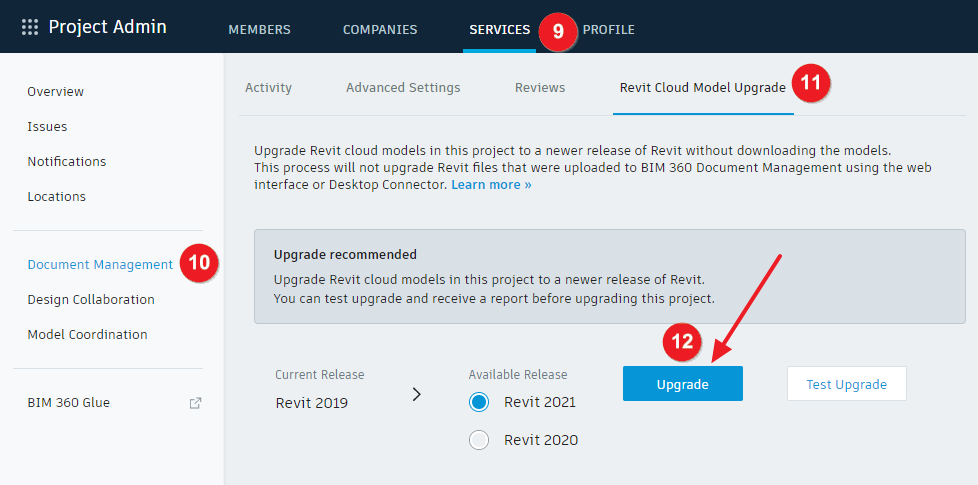
Task: Open the Issues sidebar item
Action: pos(47,127)
